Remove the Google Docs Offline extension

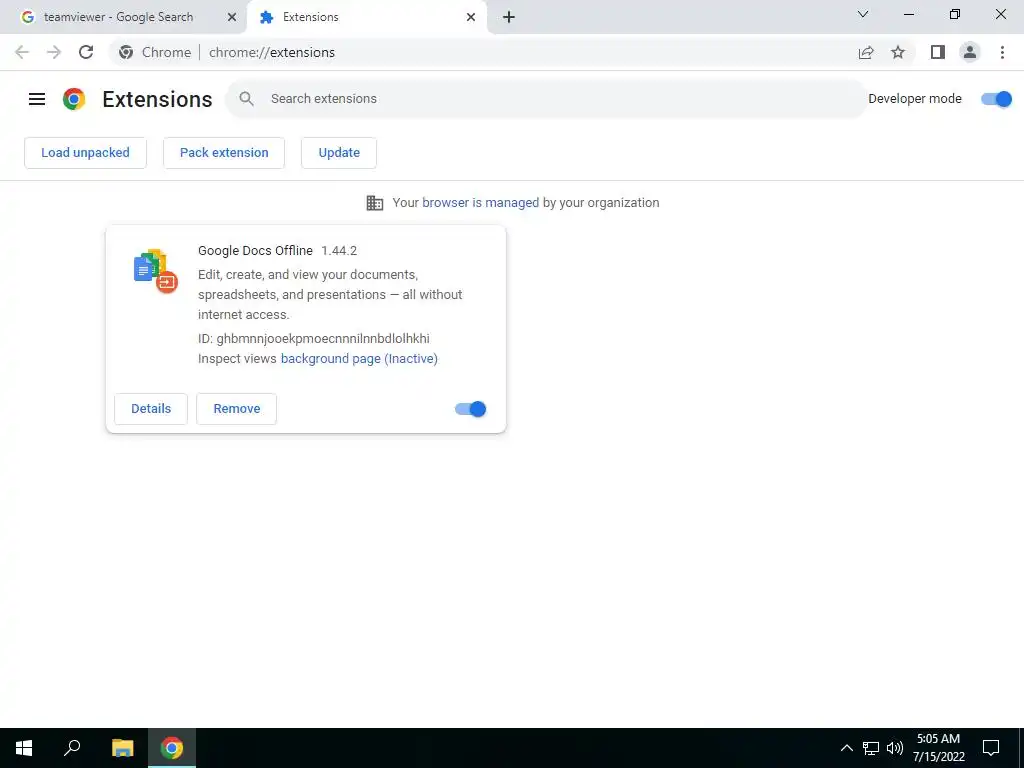(236, 409)
